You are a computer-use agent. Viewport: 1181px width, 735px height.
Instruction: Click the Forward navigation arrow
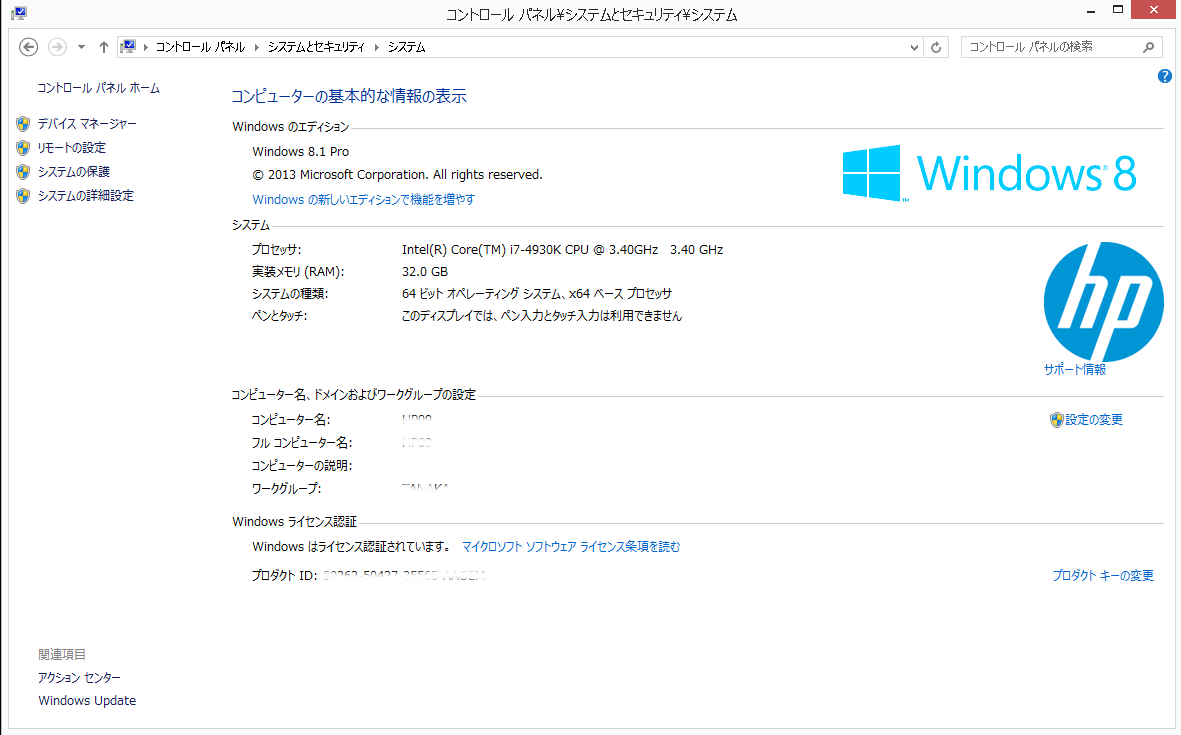57,47
